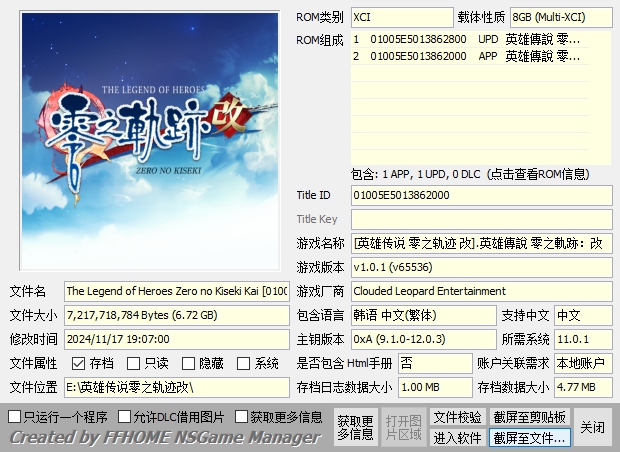This screenshot has width=620, height=452.
Task: Click 截屏至剪贴板 to copy screenshot
Action: pyautogui.click(x=529, y=416)
